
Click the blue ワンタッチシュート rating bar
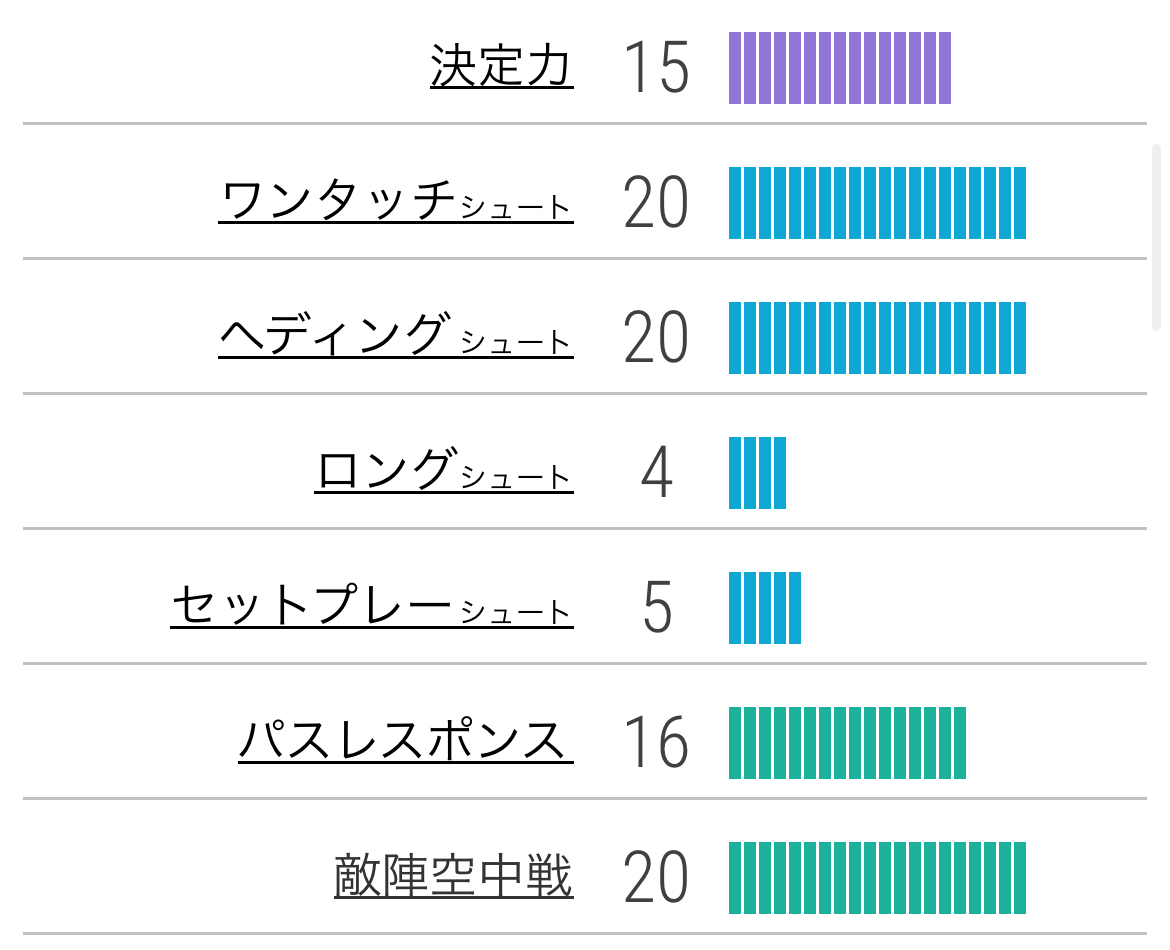point(877,203)
